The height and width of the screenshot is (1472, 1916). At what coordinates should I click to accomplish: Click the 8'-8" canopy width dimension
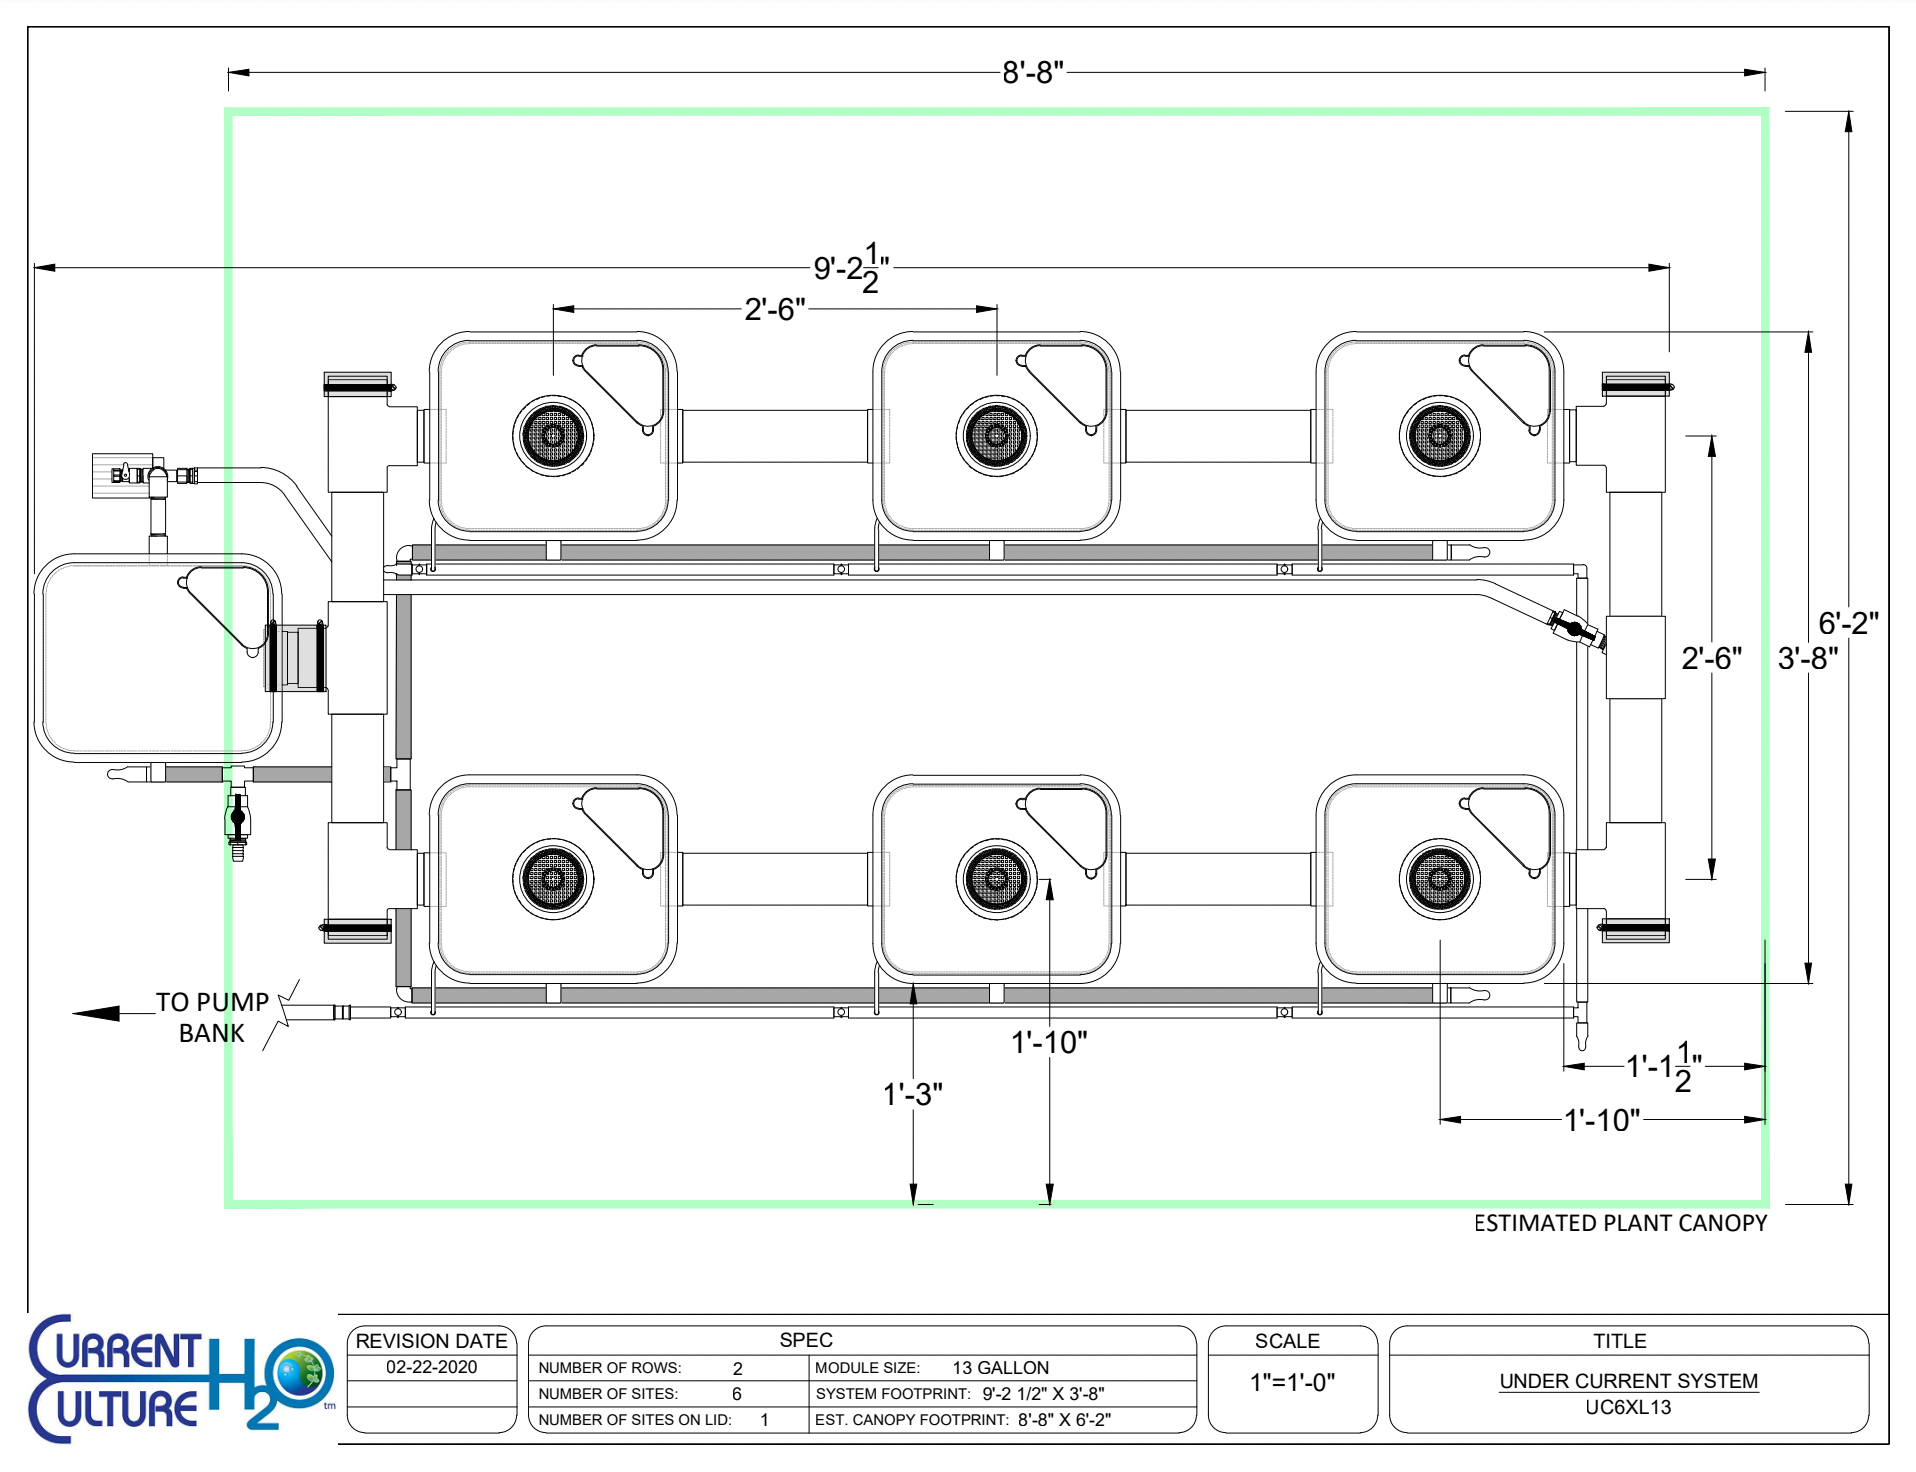click(1032, 73)
